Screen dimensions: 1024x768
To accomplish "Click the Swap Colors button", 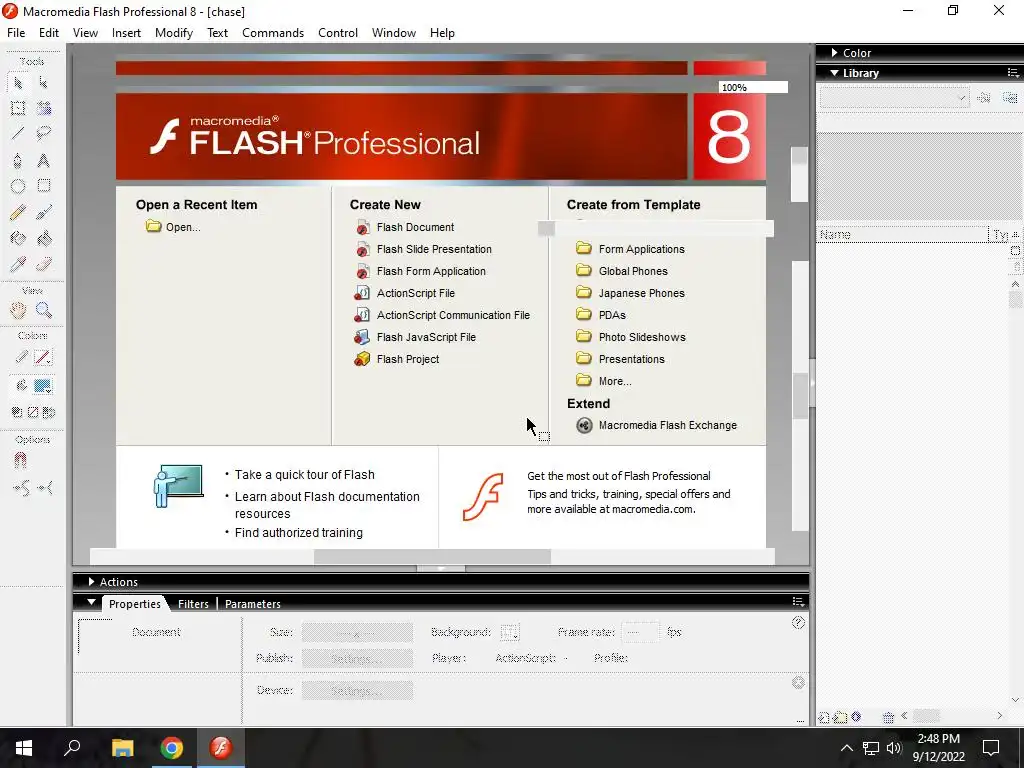I will [x=49, y=412].
